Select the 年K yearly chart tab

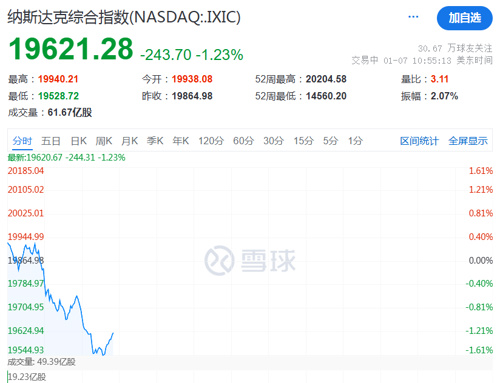click(181, 141)
